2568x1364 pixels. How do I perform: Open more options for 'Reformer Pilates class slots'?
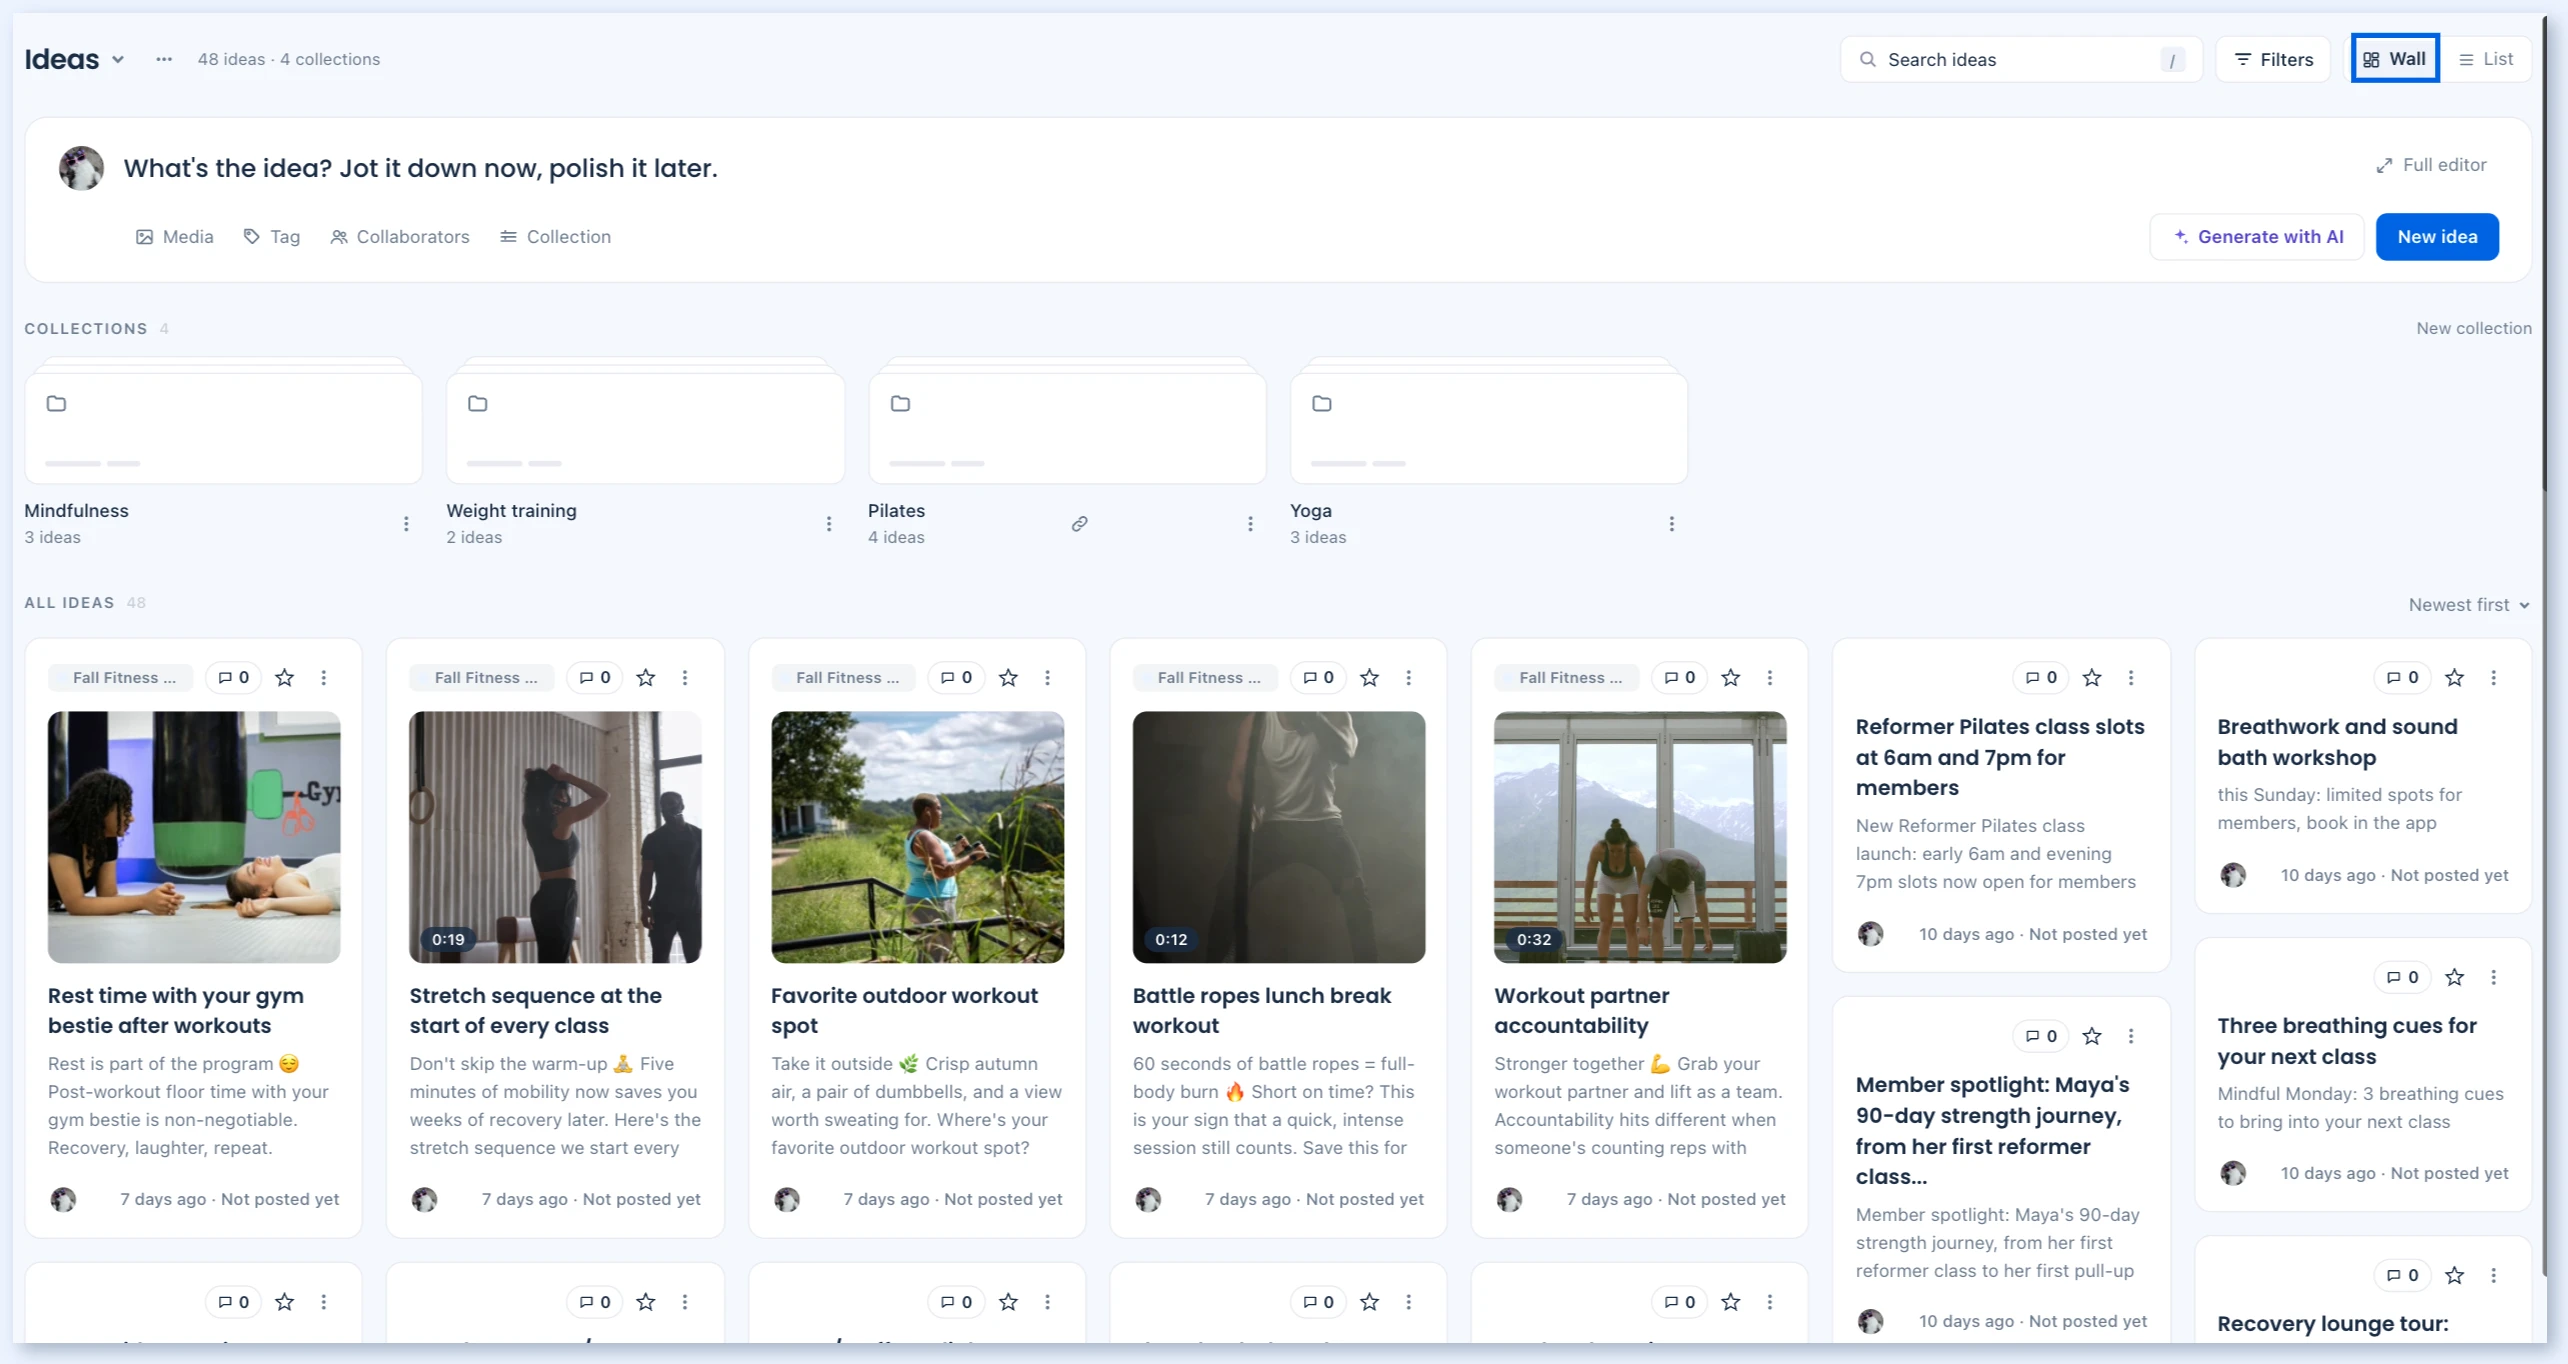click(x=2131, y=678)
